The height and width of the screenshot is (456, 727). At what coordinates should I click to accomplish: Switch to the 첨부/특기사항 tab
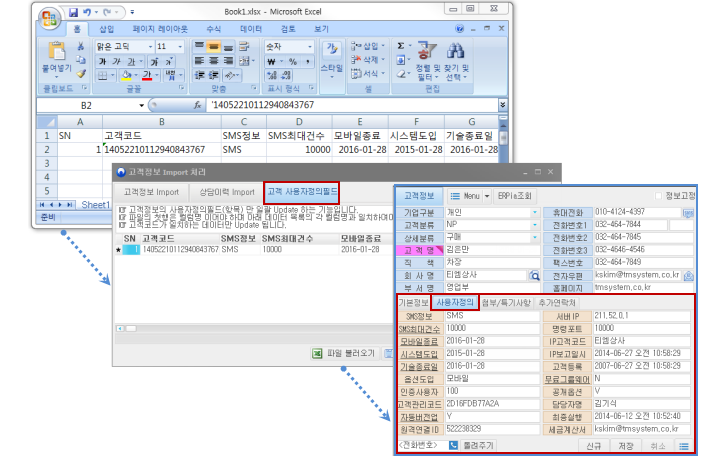click(506, 303)
